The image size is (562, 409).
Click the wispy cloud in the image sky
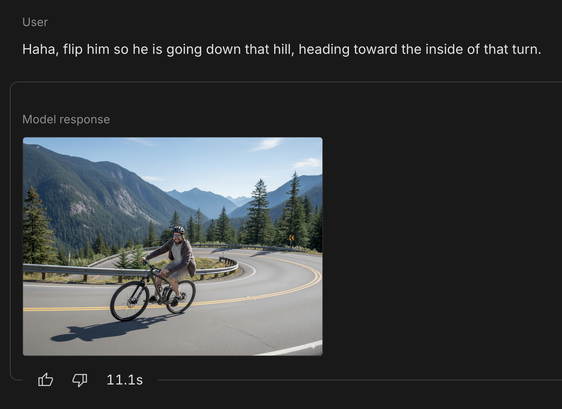point(267,144)
